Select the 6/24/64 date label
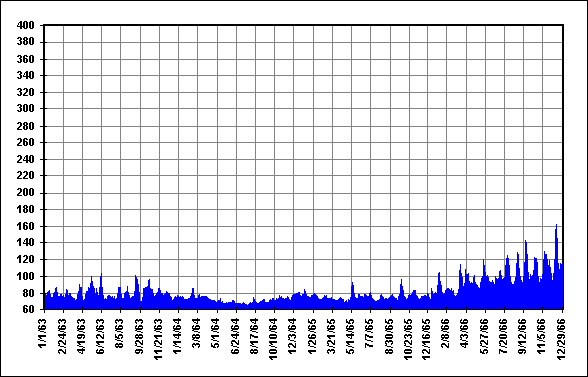 coord(235,336)
